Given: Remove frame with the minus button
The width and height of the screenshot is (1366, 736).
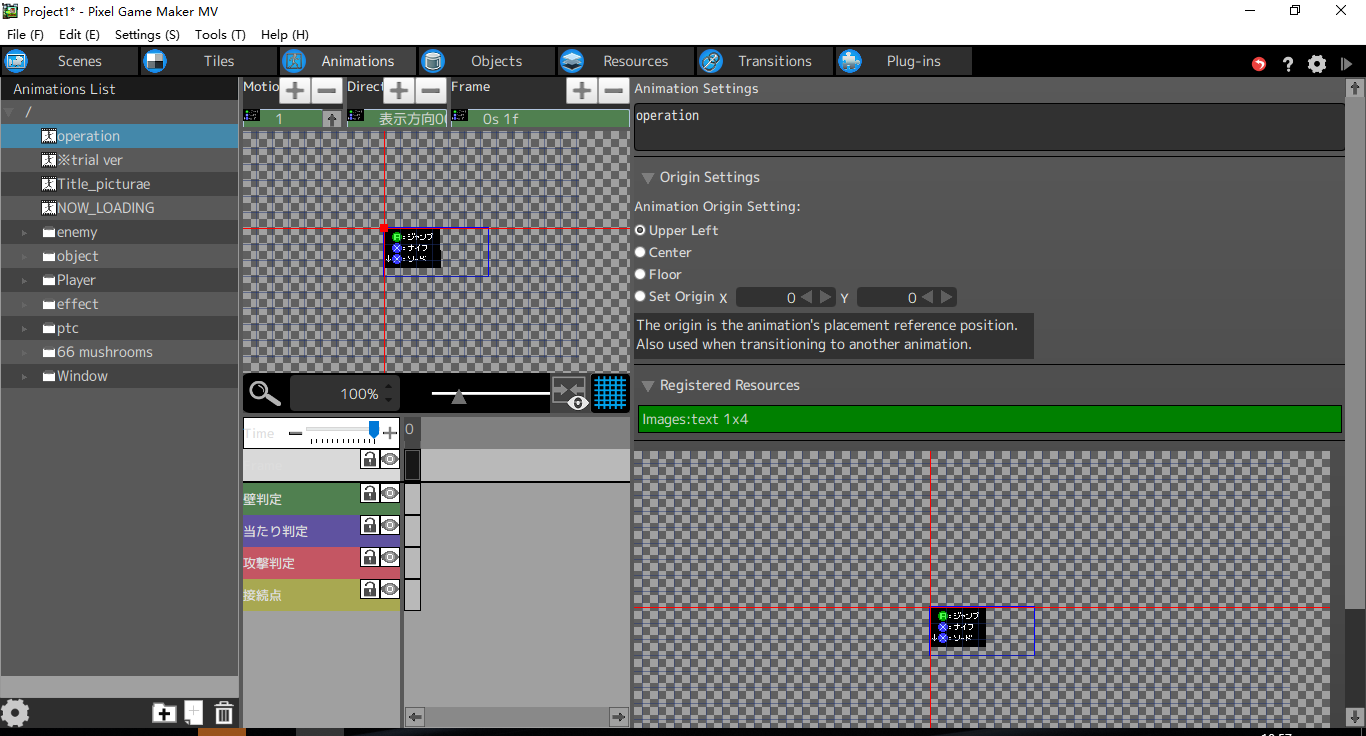Looking at the screenshot, I should pos(613,91).
